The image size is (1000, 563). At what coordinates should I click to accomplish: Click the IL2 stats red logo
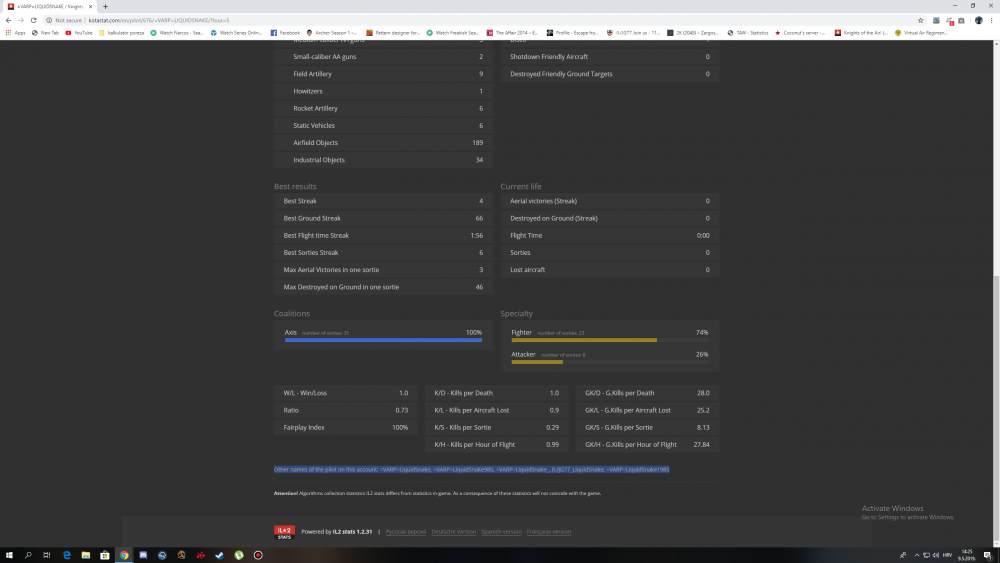(284, 532)
